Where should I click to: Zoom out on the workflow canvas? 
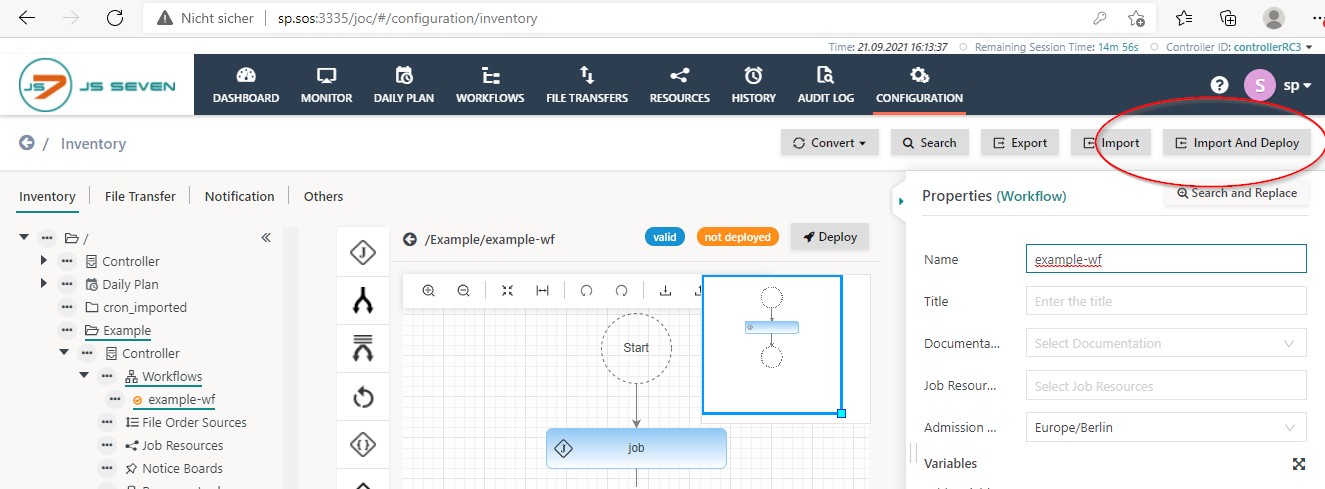(464, 291)
